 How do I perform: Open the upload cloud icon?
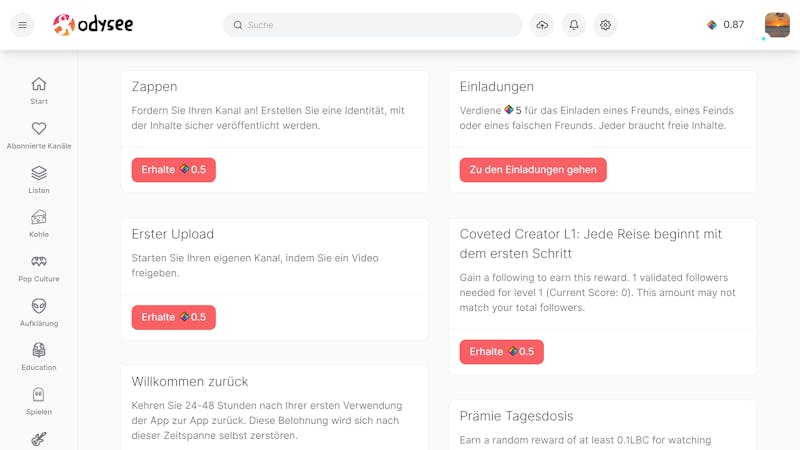click(542, 24)
